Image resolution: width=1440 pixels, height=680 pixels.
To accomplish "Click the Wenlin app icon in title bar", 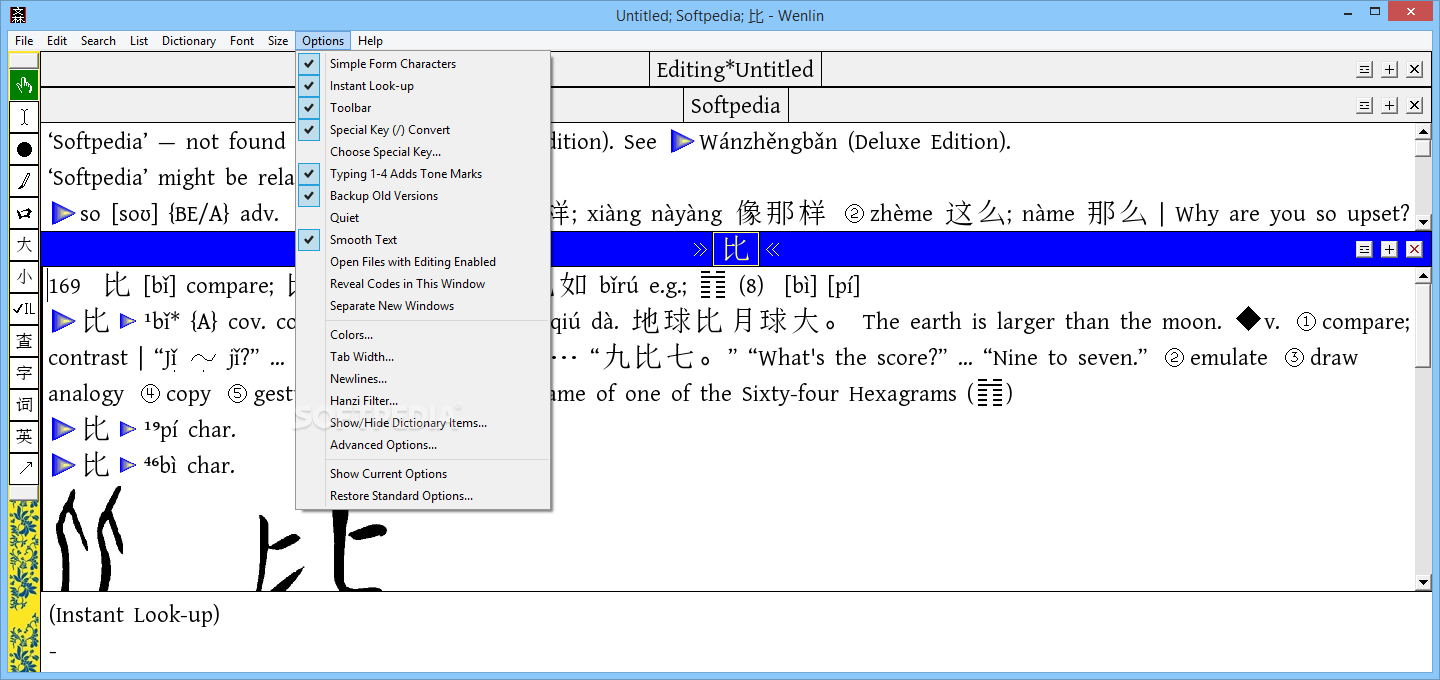I will tap(17, 16).
